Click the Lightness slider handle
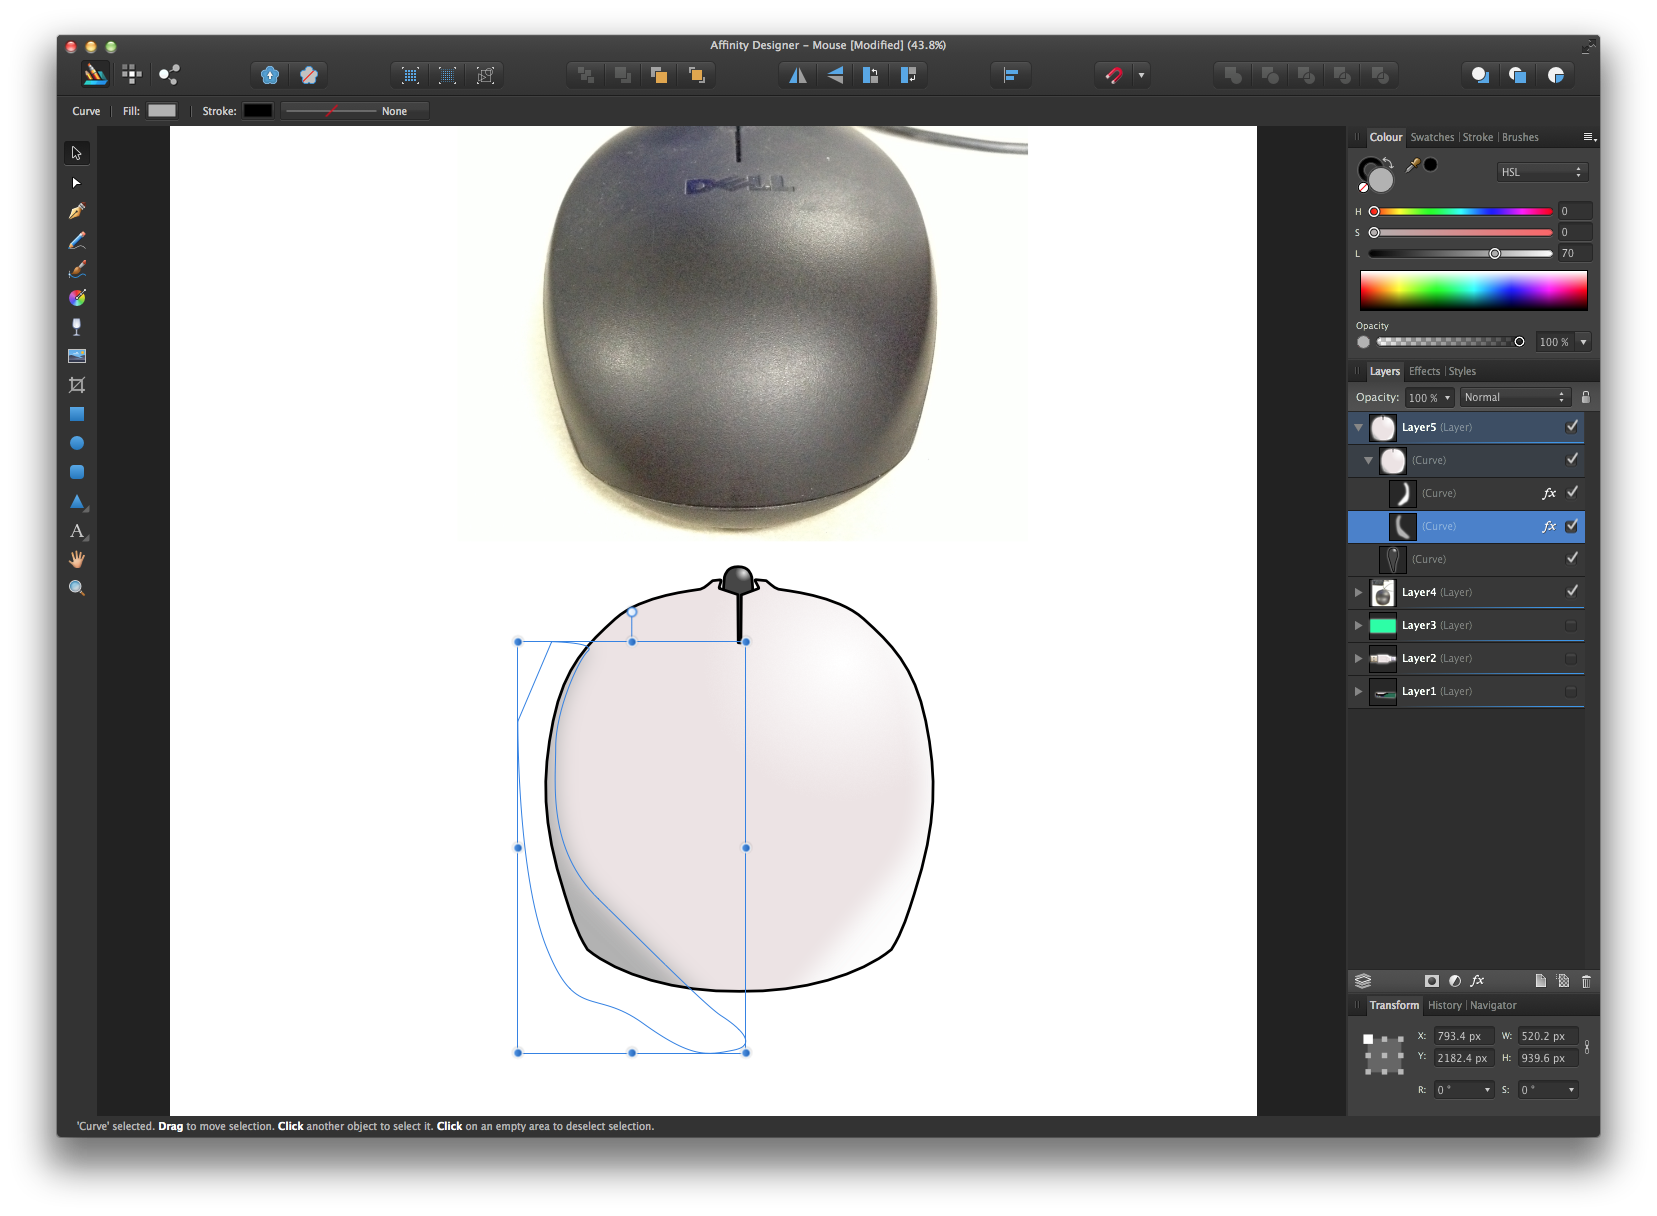 (1494, 253)
